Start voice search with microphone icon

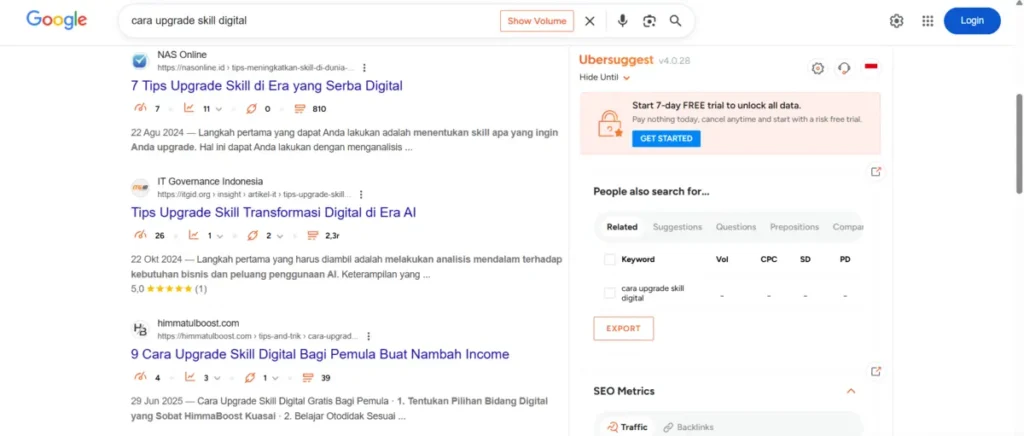622,21
